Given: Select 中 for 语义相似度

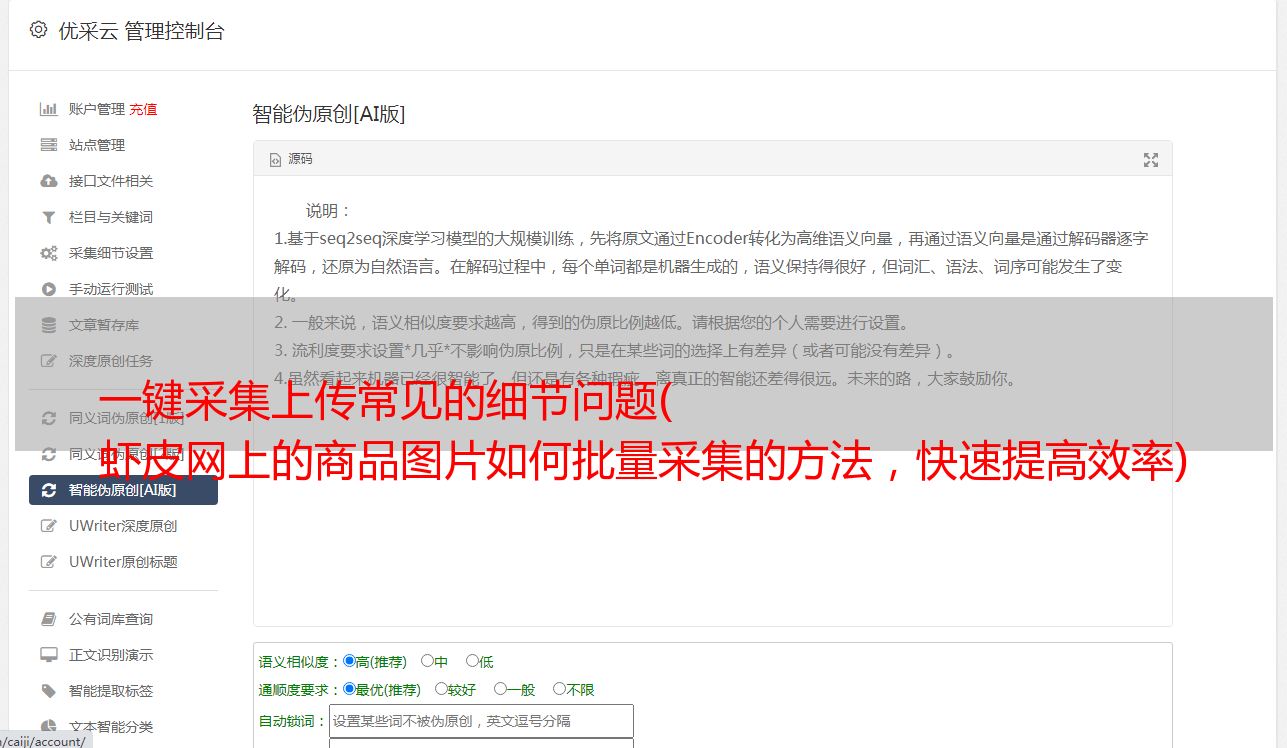Looking at the screenshot, I should [427, 661].
